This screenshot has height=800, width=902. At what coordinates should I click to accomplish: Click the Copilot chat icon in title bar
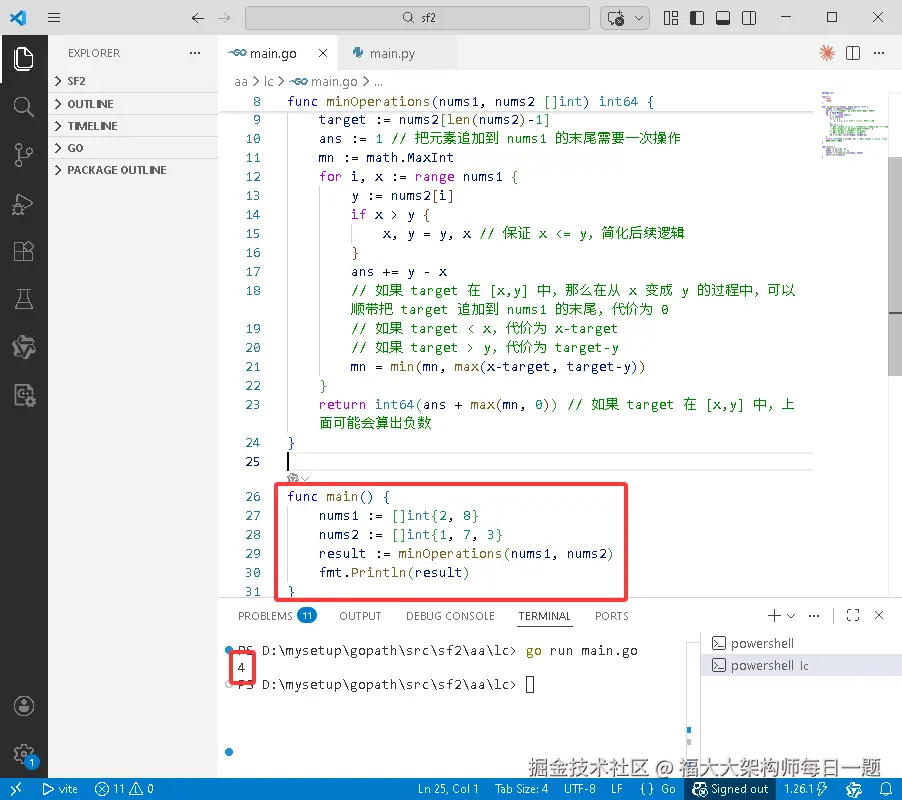click(616, 18)
